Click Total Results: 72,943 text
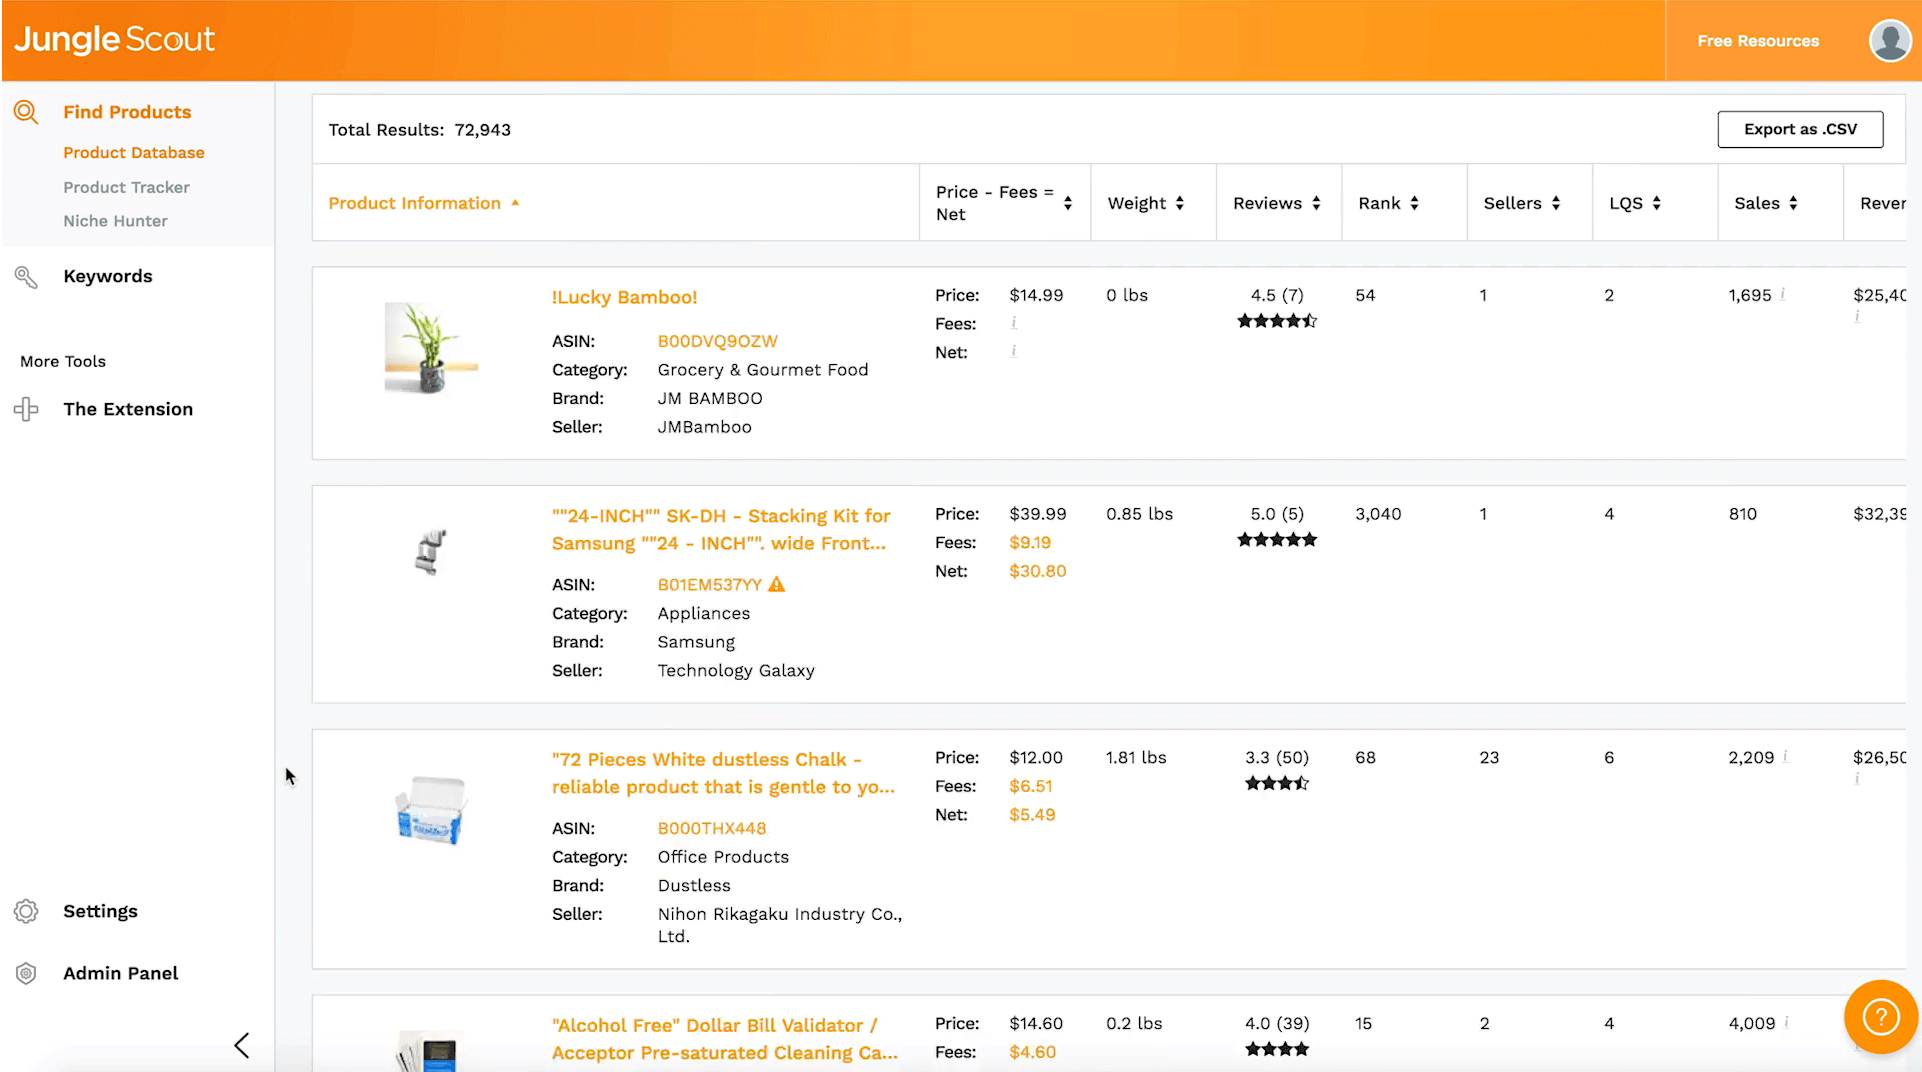This screenshot has height=1072, width=1922. (x=420, y=130)
